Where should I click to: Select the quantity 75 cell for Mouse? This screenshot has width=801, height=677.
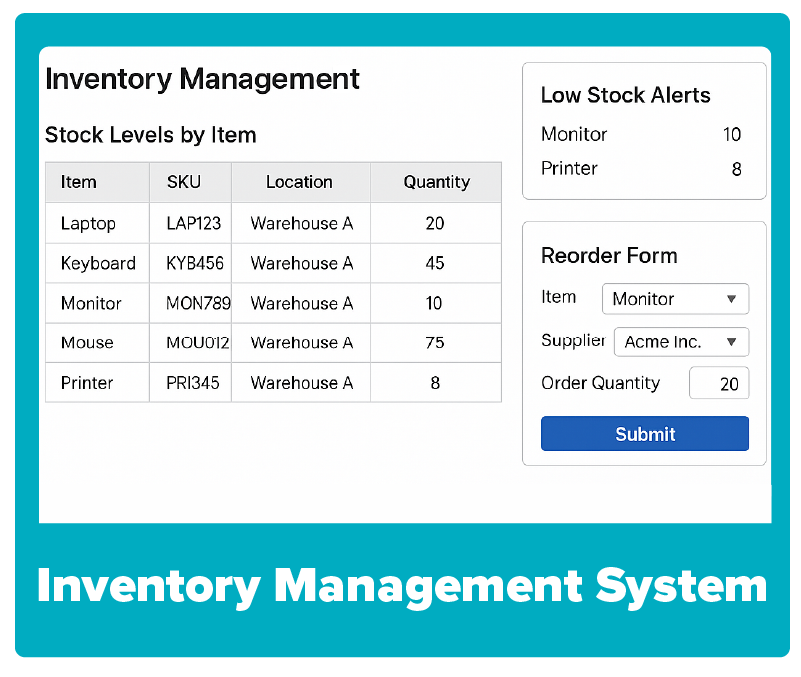click(x=436, y=342)
